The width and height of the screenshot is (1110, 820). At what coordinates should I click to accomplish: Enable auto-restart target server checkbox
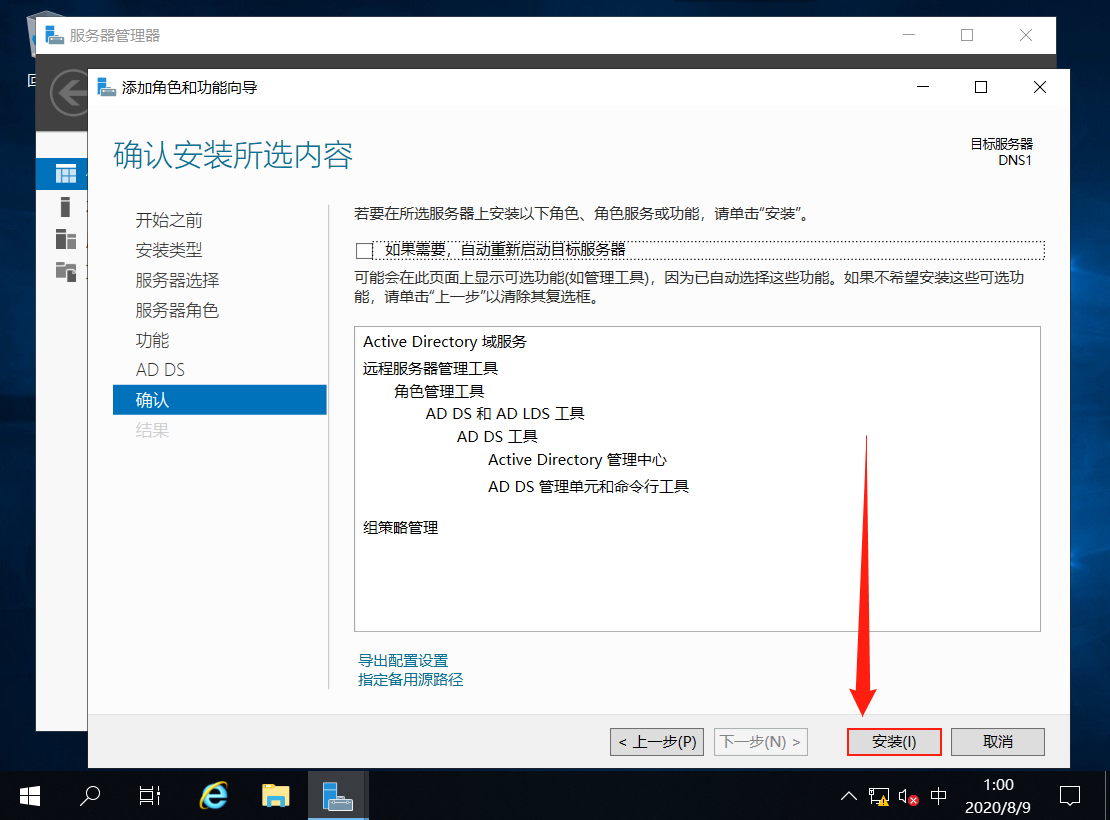365,250
